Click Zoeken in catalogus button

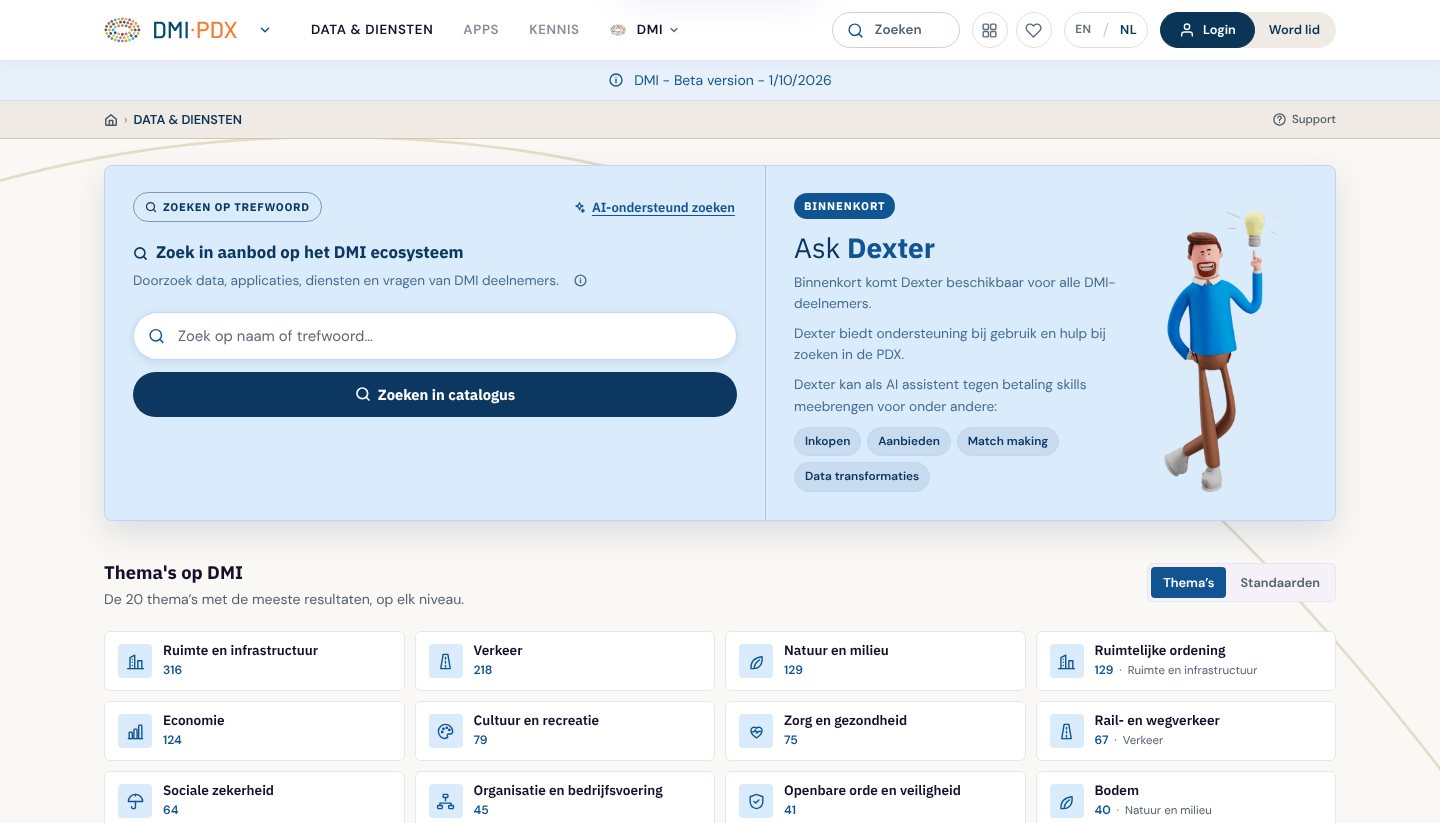point(435,395)
